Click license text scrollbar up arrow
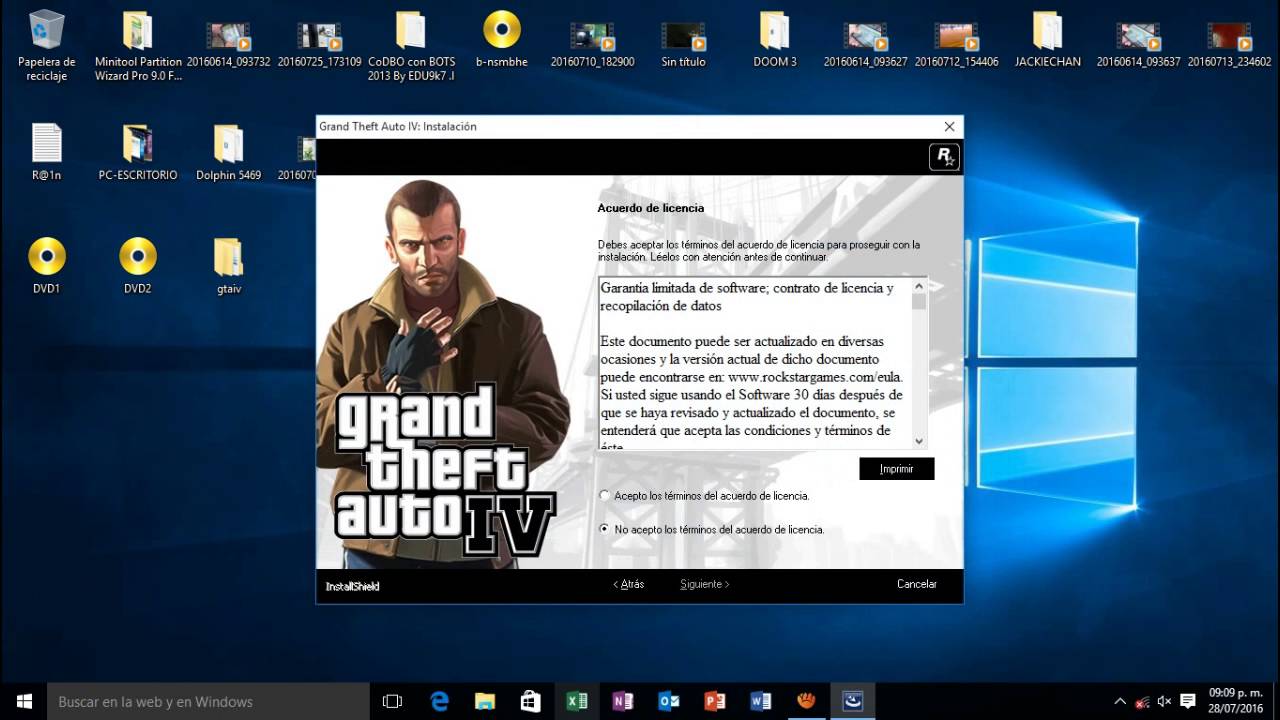This screenshot has width=1280, height=720. pos(919,286)
